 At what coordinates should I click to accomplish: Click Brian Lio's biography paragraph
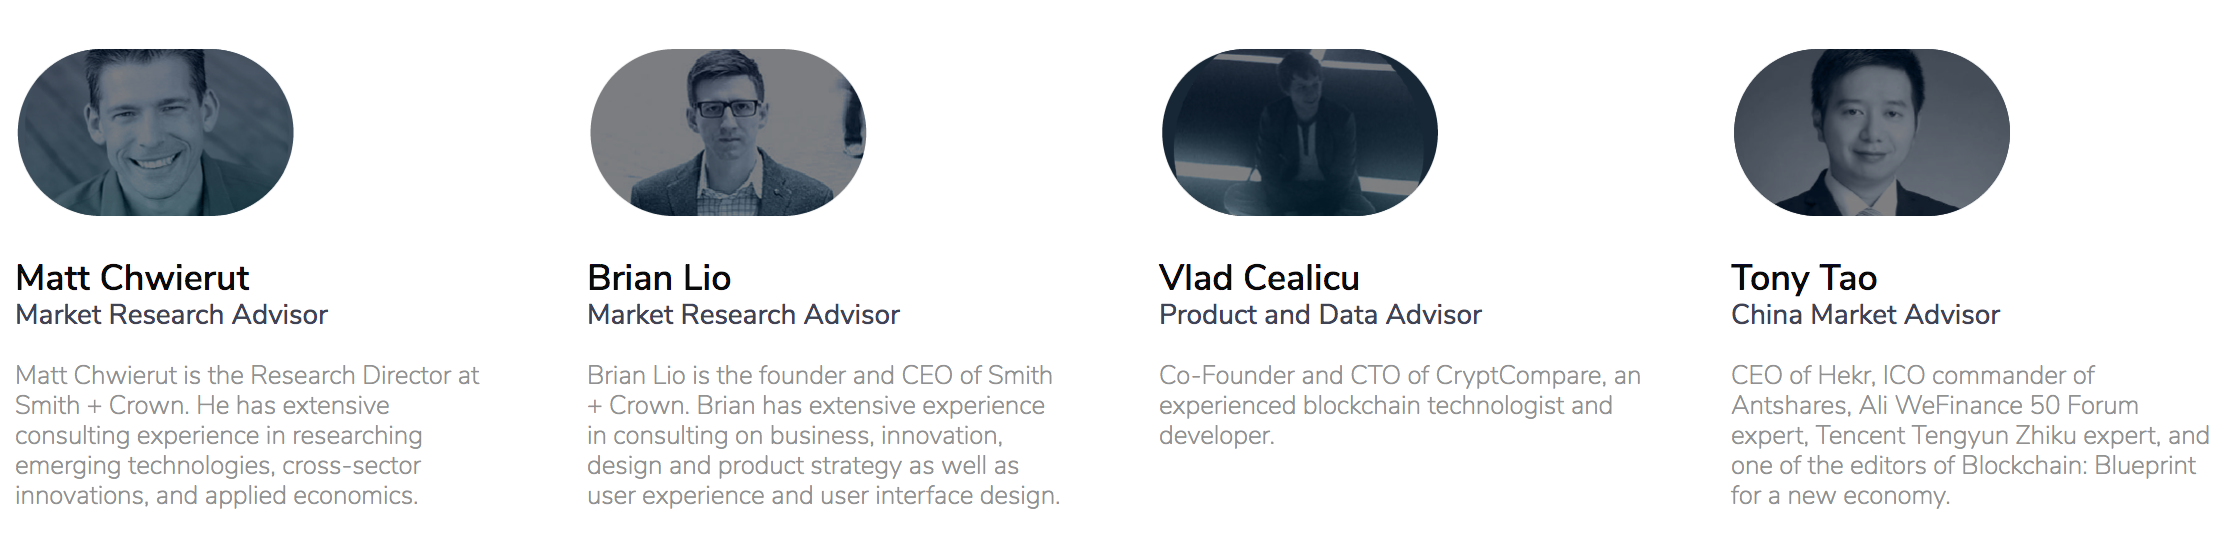823,435
